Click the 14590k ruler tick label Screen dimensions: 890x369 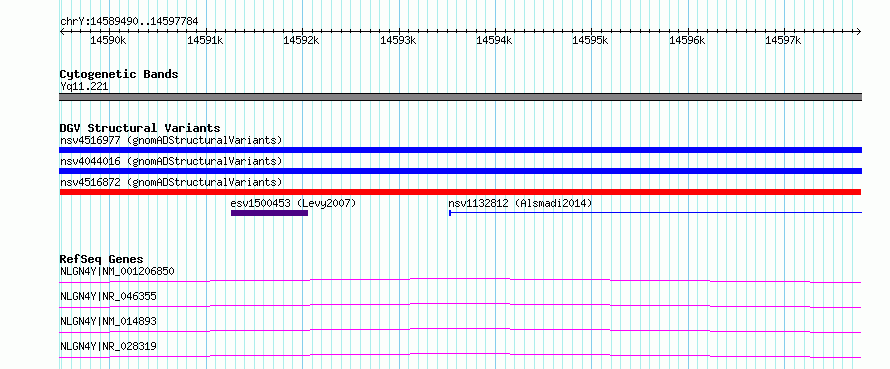point(109,40)
